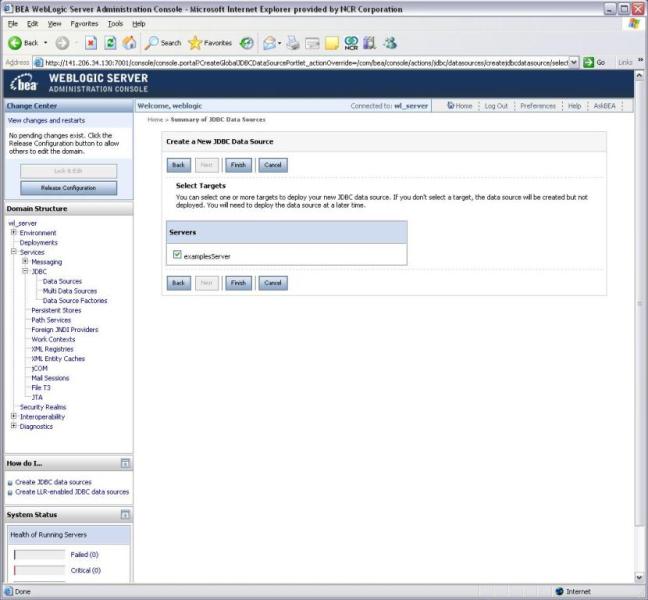Click the bottom Back button in wizard

click(x=179, y=283)
